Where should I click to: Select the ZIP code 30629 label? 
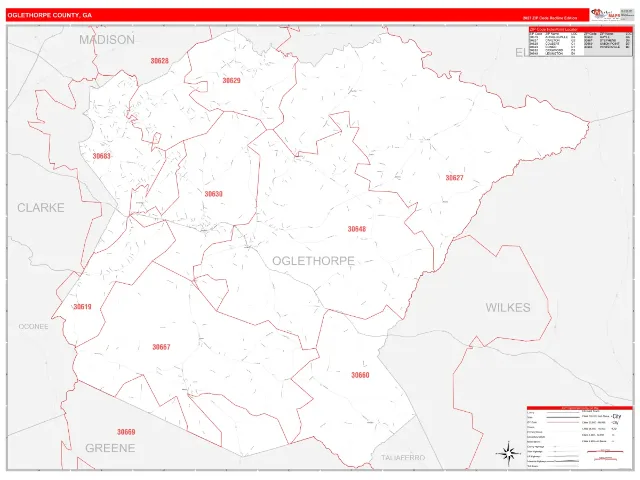pyautogui.click(x=231, y=80)
